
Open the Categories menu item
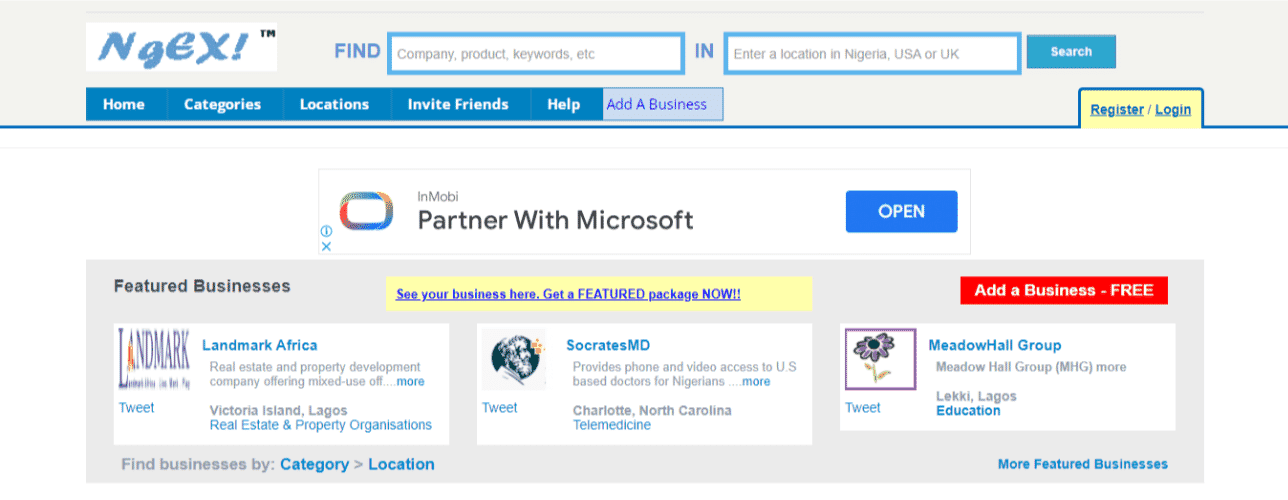coord(222,104)
